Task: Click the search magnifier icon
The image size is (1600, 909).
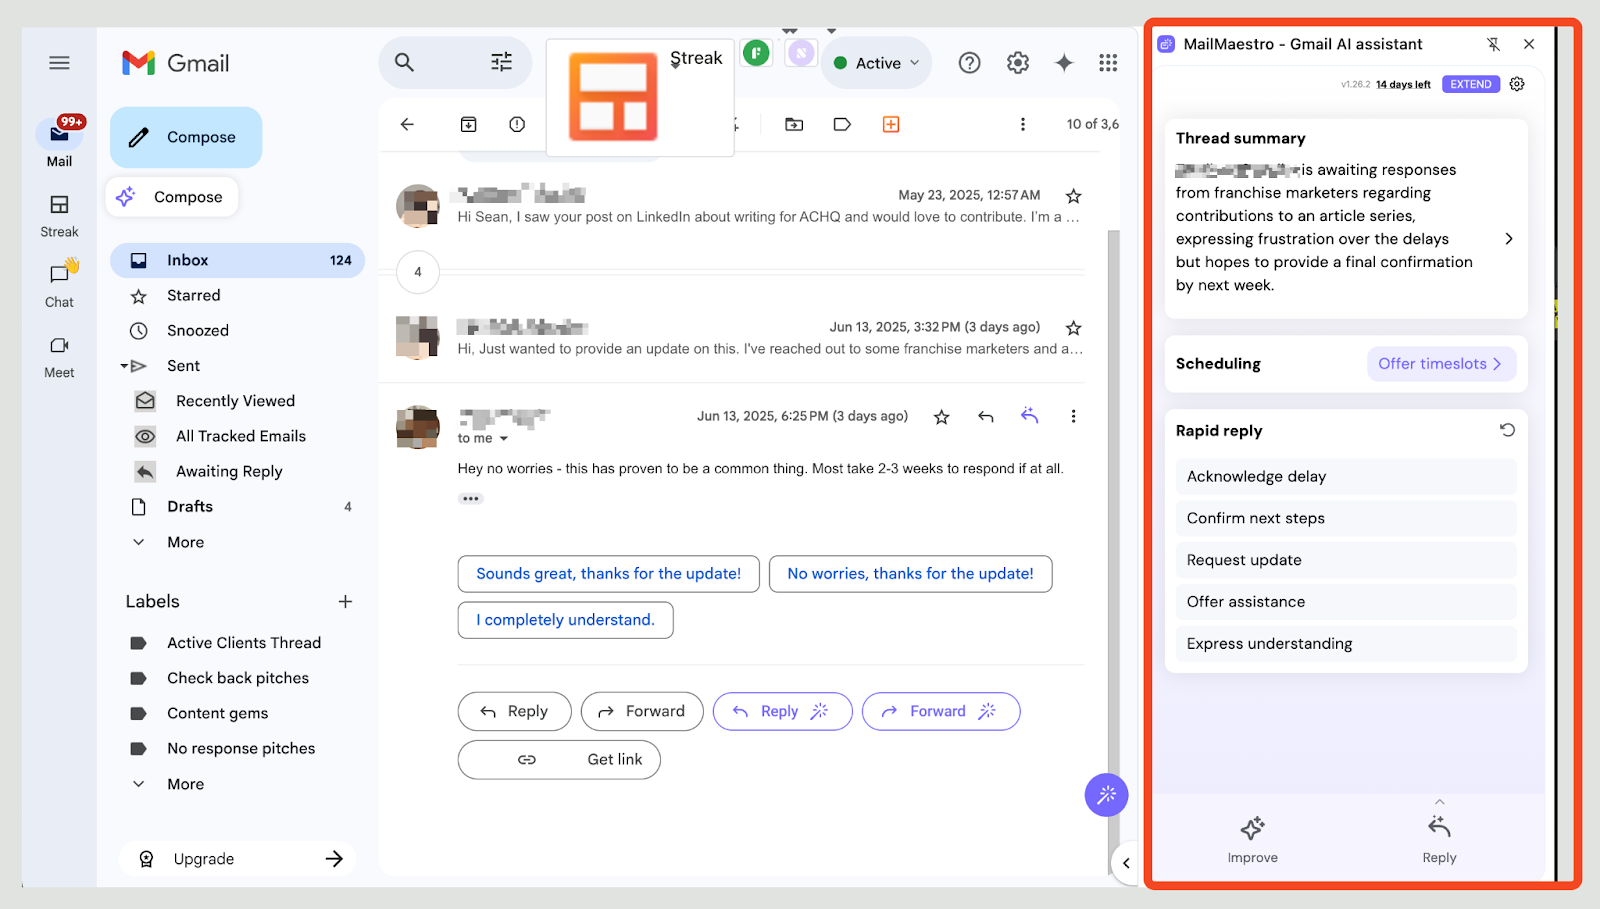Action: pyautogui.click(x=404, y=62)
